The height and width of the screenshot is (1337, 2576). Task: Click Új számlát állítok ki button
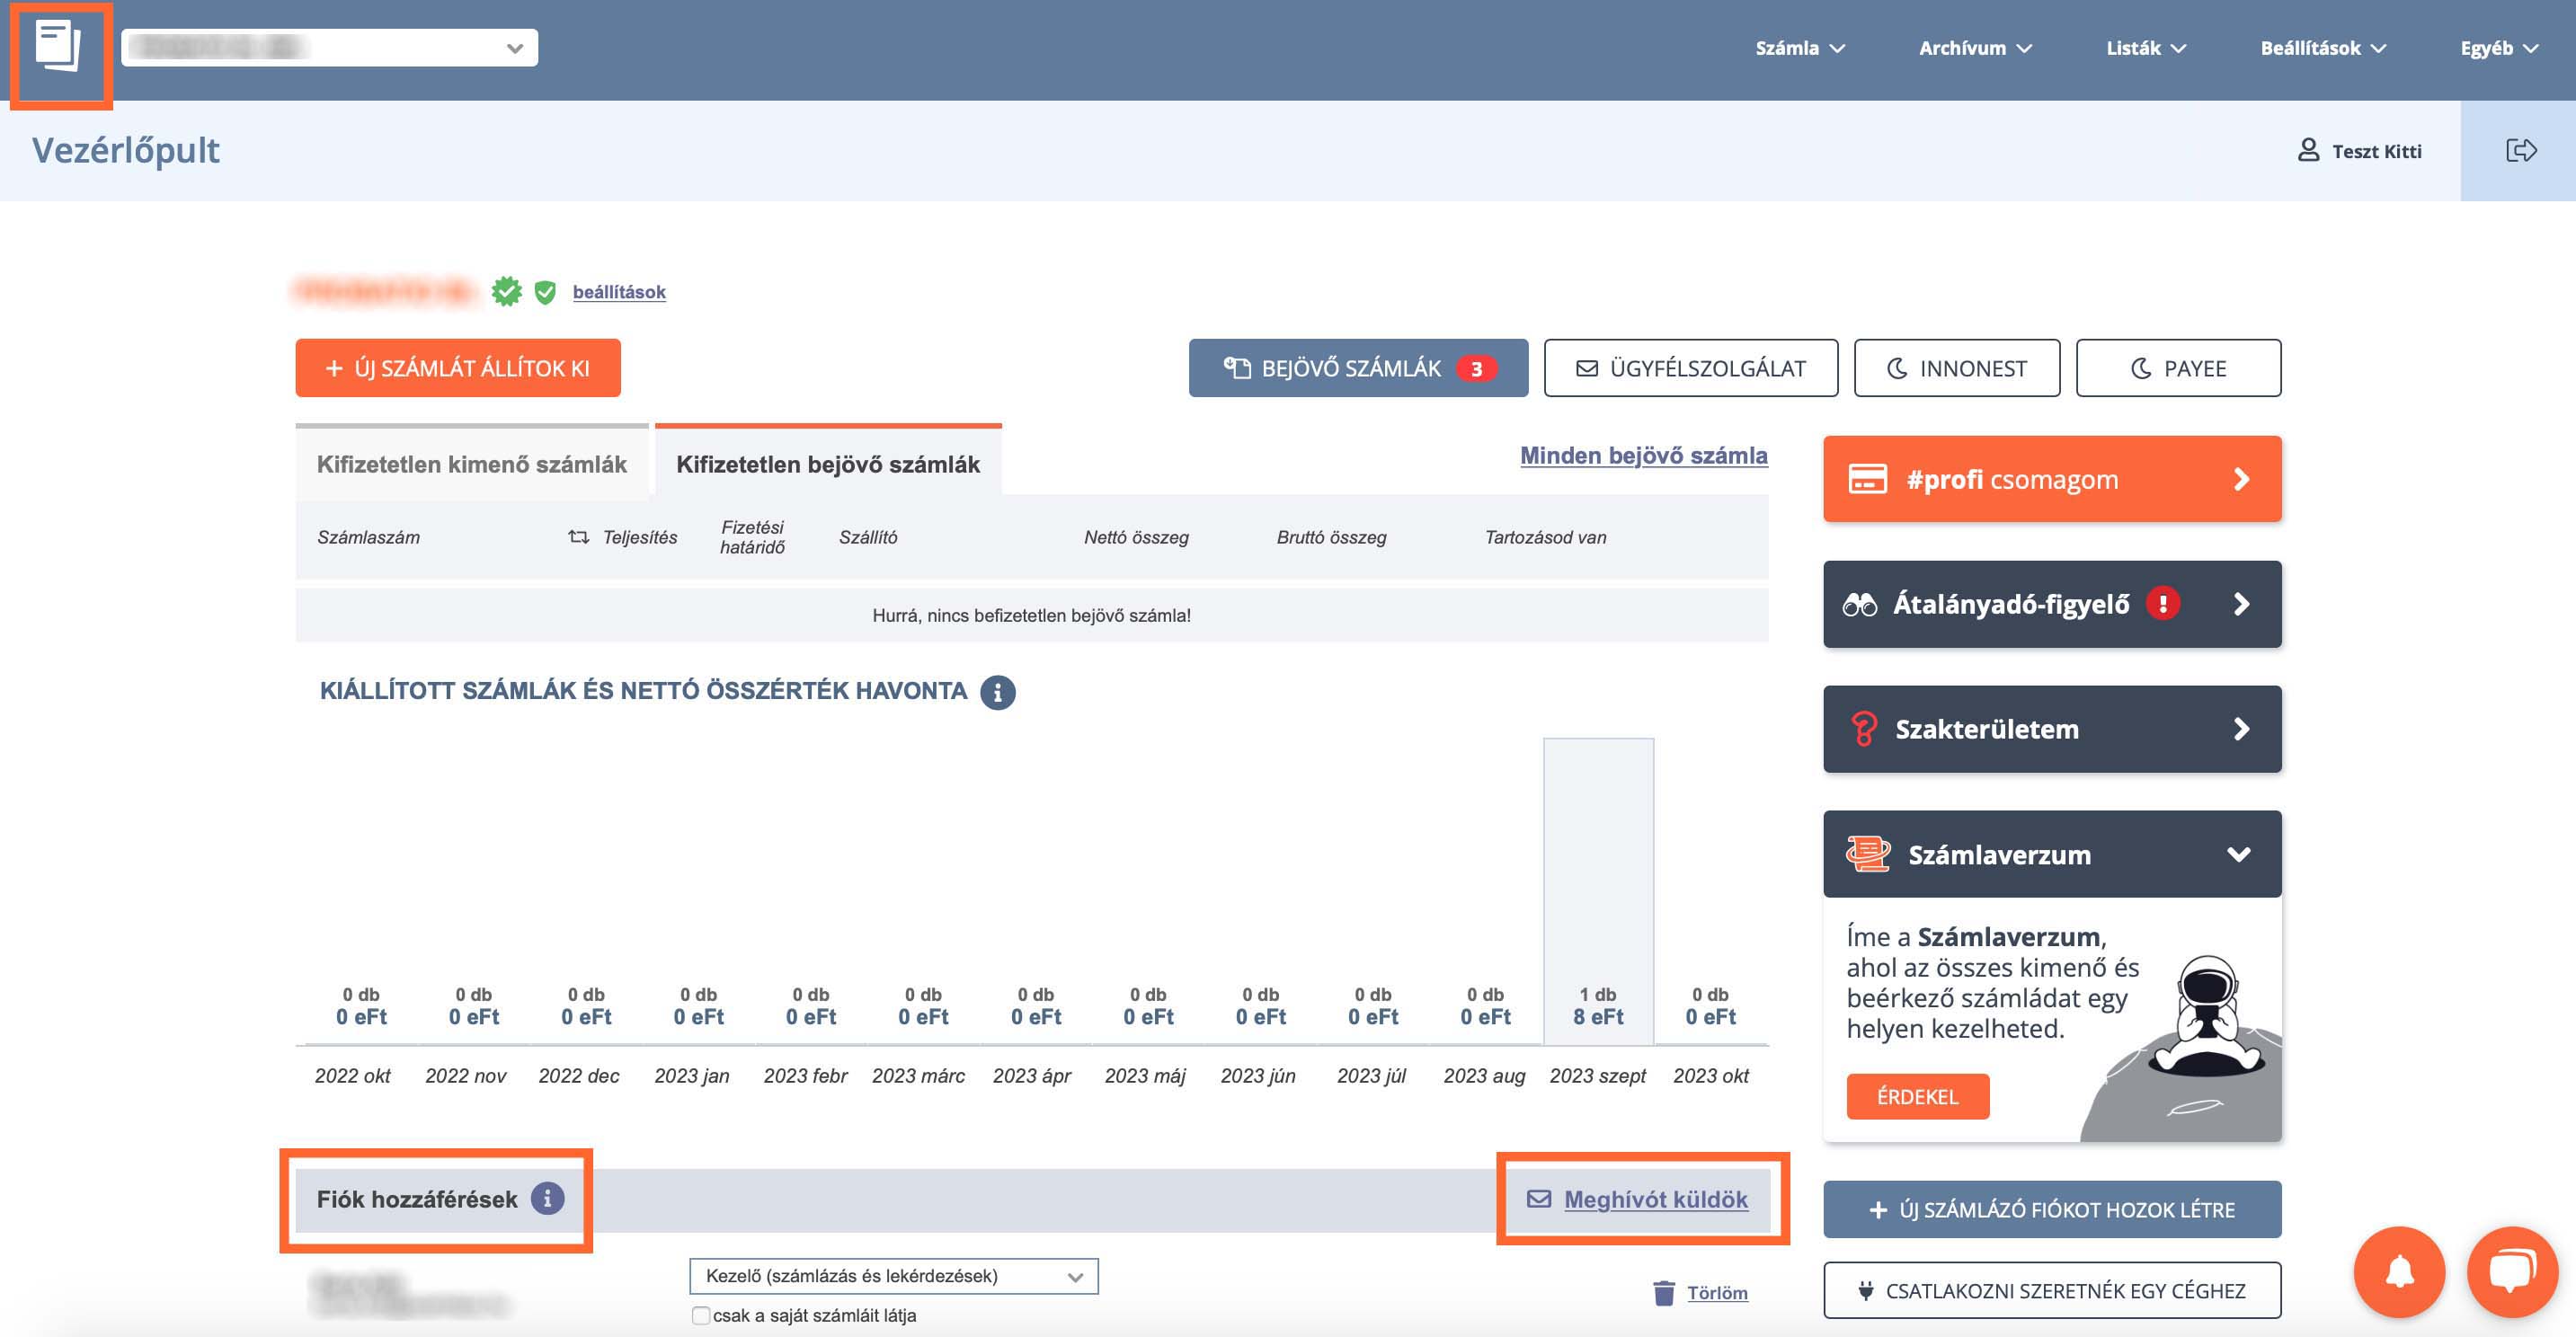[x=458, y=368]
